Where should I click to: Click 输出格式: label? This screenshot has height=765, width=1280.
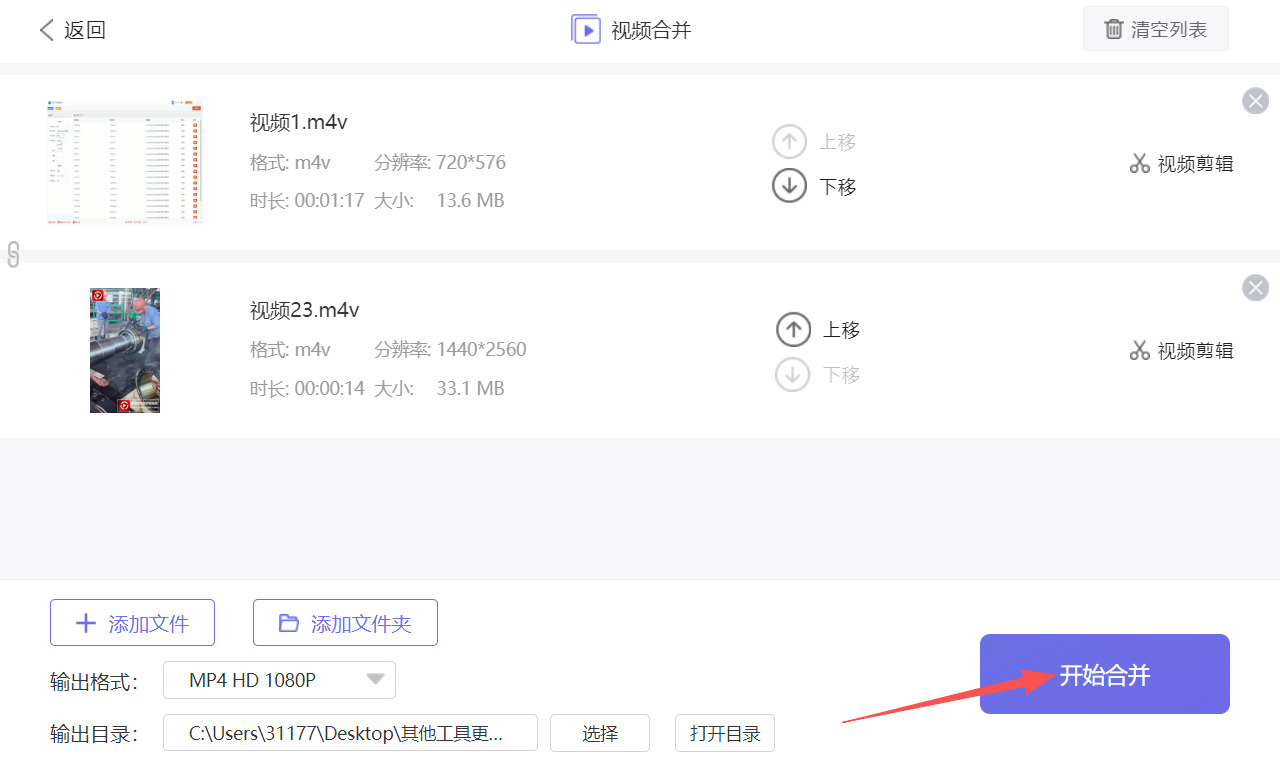coord(93,681)
